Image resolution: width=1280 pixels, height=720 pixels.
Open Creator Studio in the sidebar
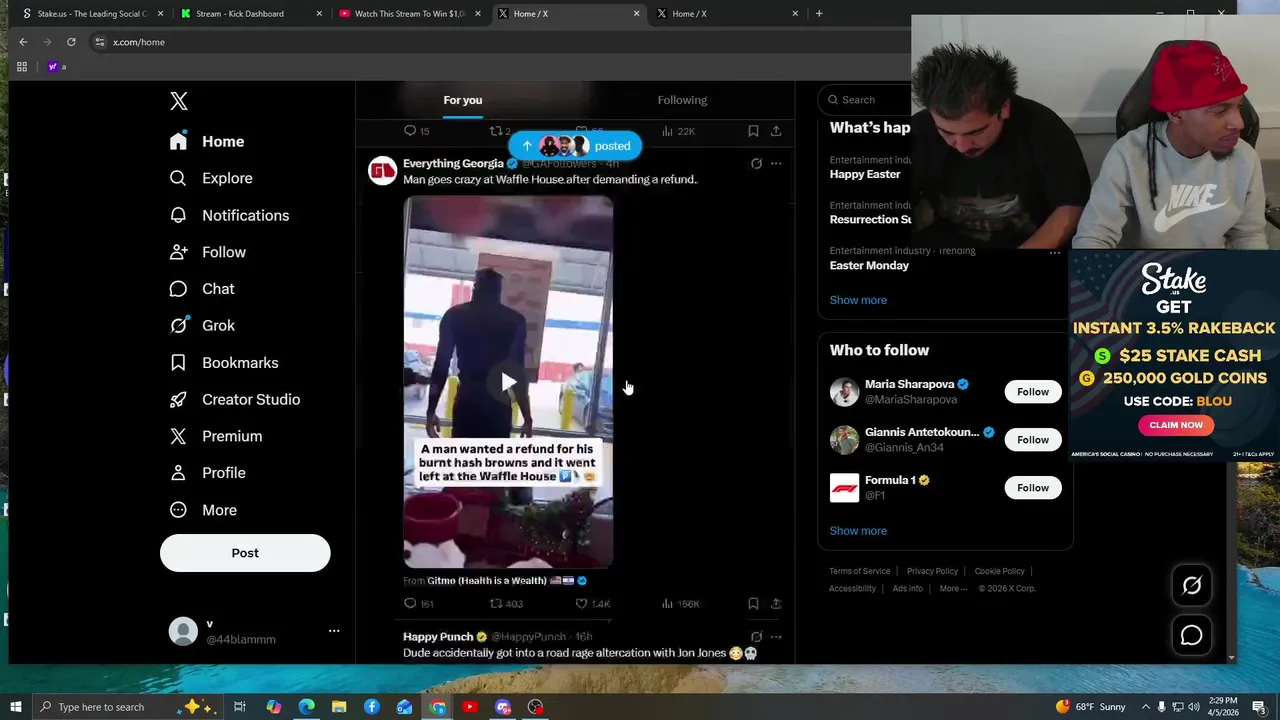(x=235, y=399)
